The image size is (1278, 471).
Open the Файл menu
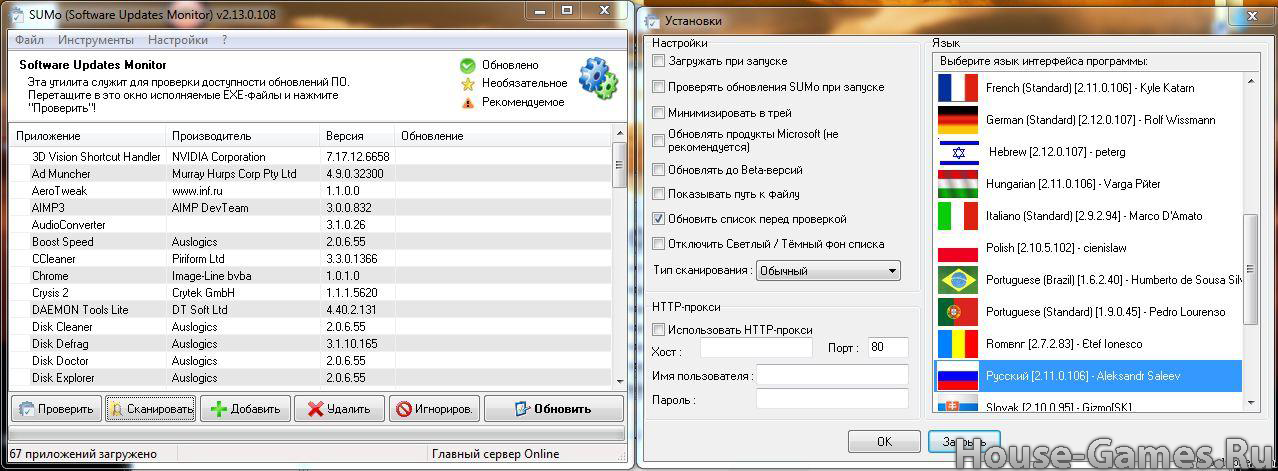29,40
